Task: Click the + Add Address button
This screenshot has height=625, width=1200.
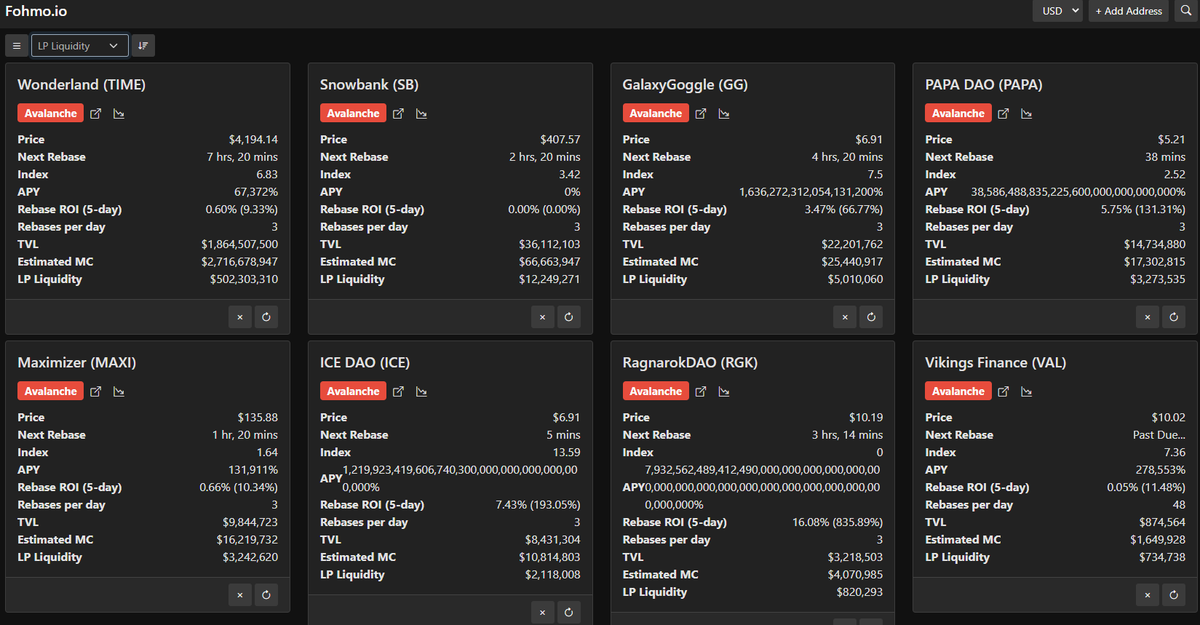Action: point(1128,11)
